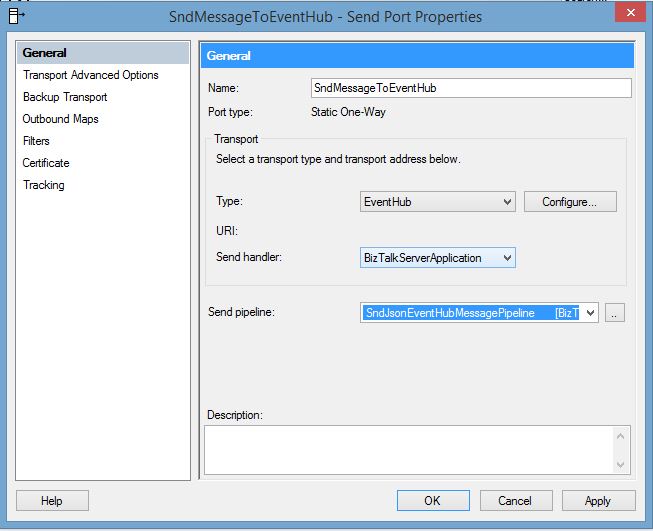This screenshot has width=653, height=531.
Task: Click the Apply button
Action: [598, 500]
